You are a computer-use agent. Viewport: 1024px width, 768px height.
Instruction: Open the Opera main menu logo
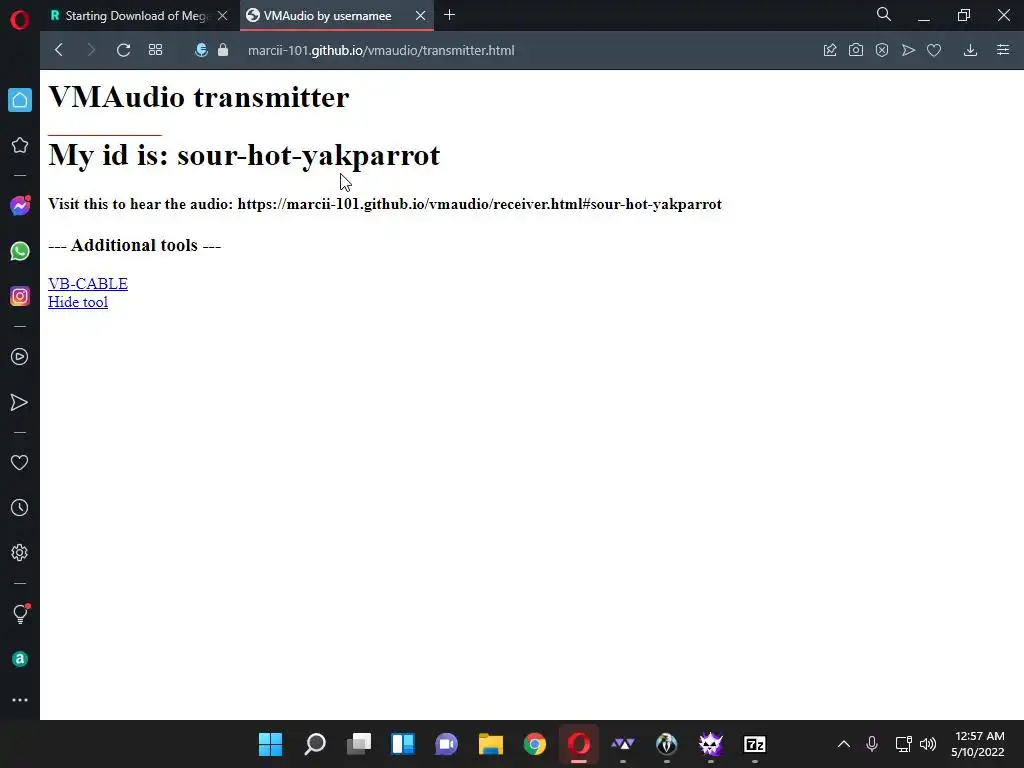coord(20,20)
